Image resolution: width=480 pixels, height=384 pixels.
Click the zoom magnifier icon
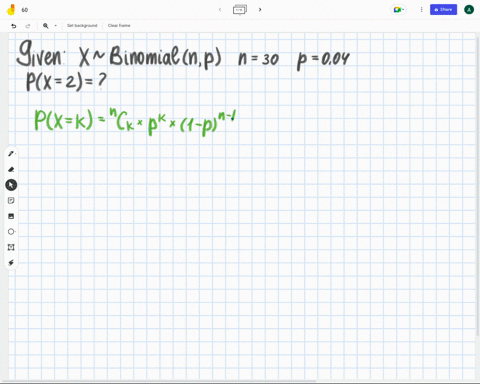[46, 26]
